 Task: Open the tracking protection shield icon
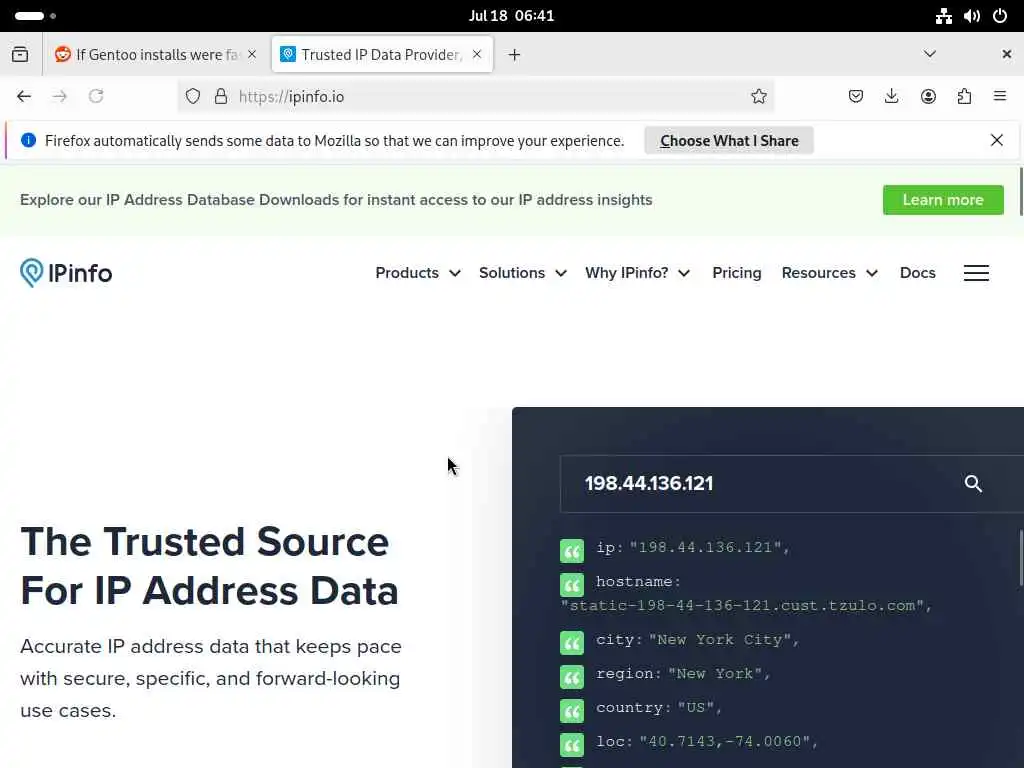(193, 97)
